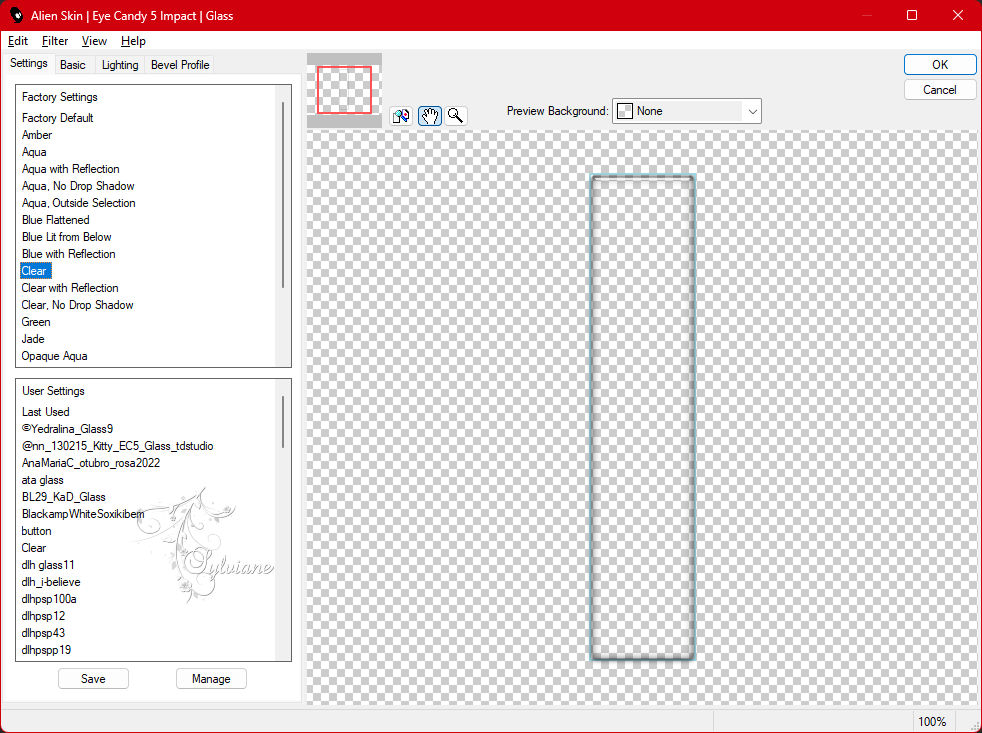The height and width of the screenshot is (733, 982).
Task: Select AnaMariaC_otubro_rosa2022 user setting
Action: [x=91, y=462]
